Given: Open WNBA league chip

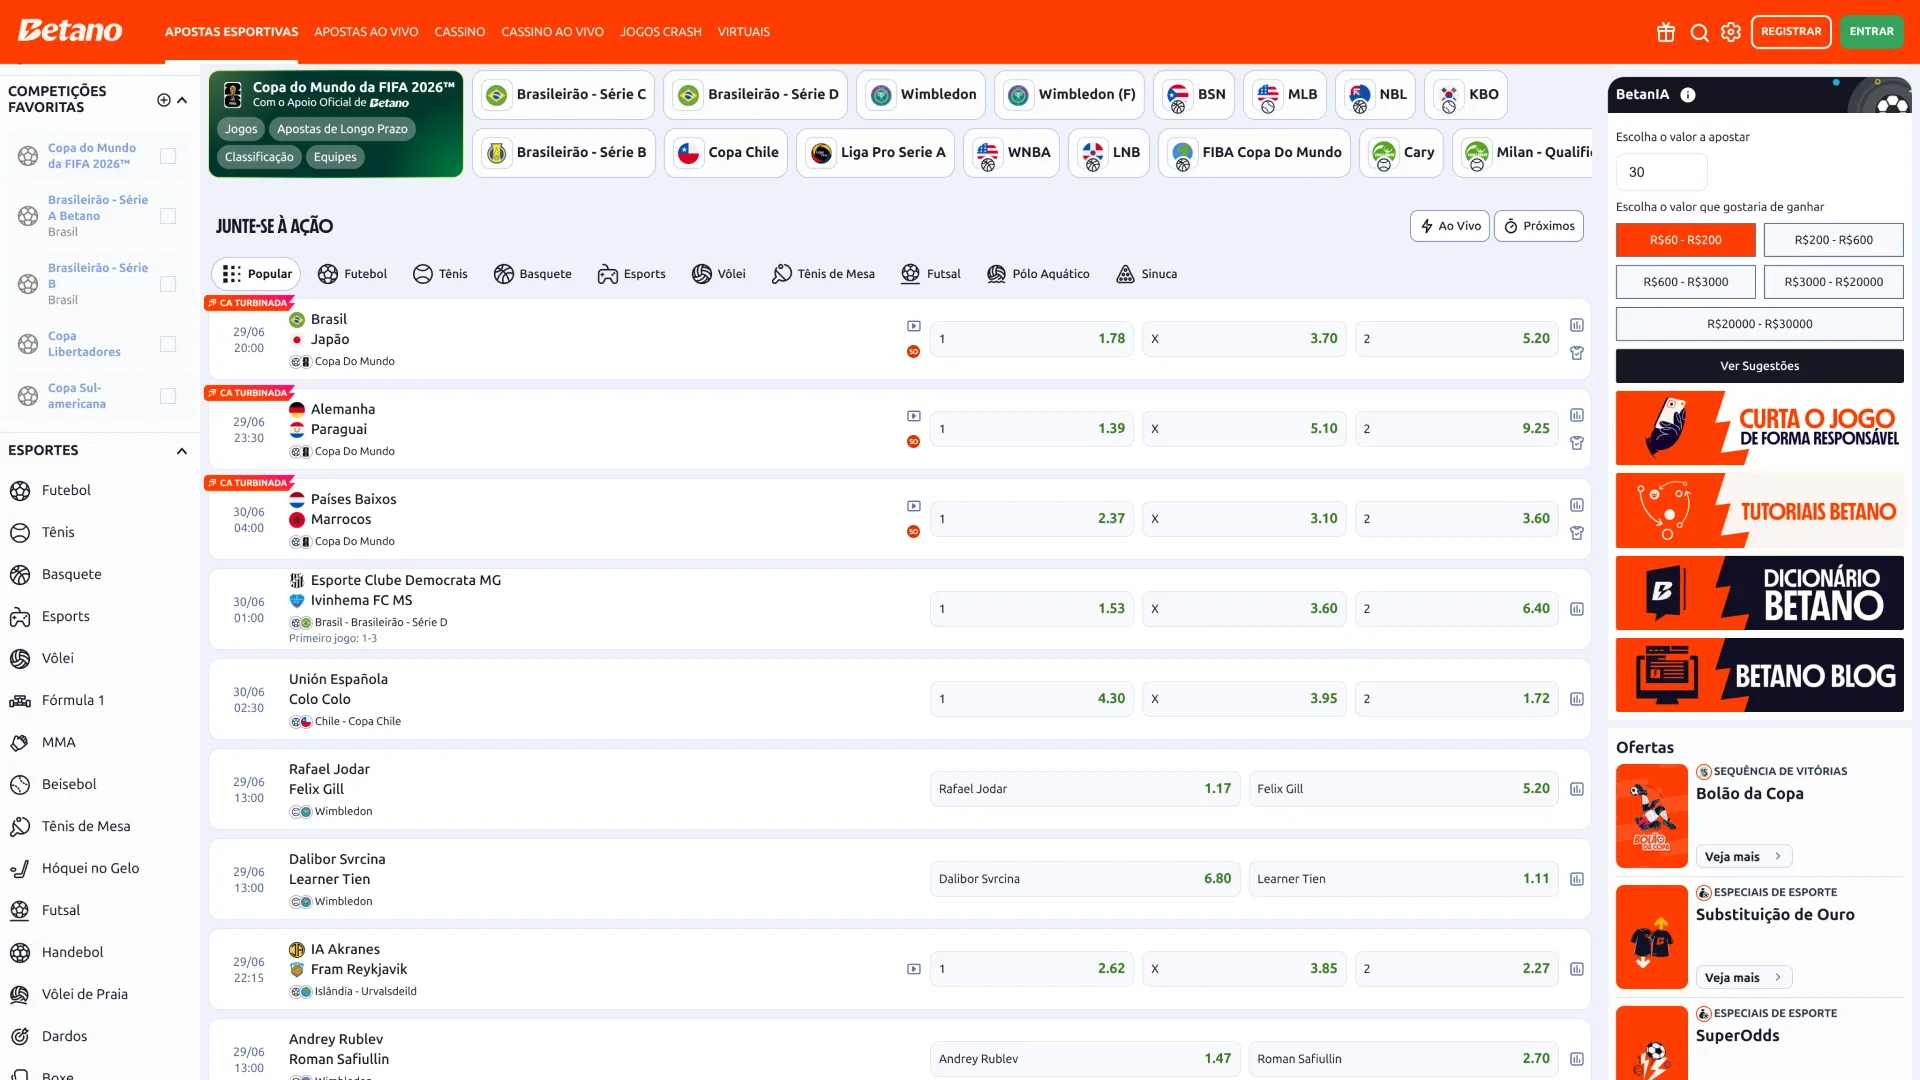Looking at the screenshot, I should (1011, 153).
